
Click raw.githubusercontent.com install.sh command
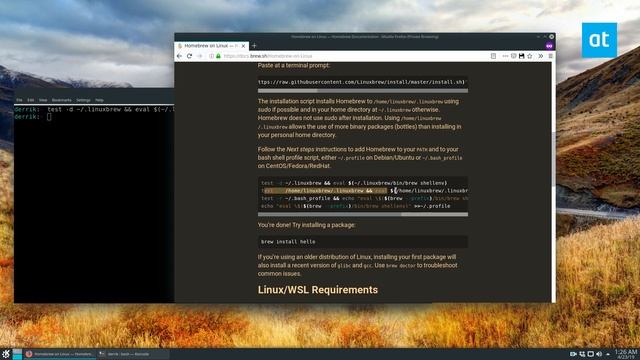[x=363, y=82]
